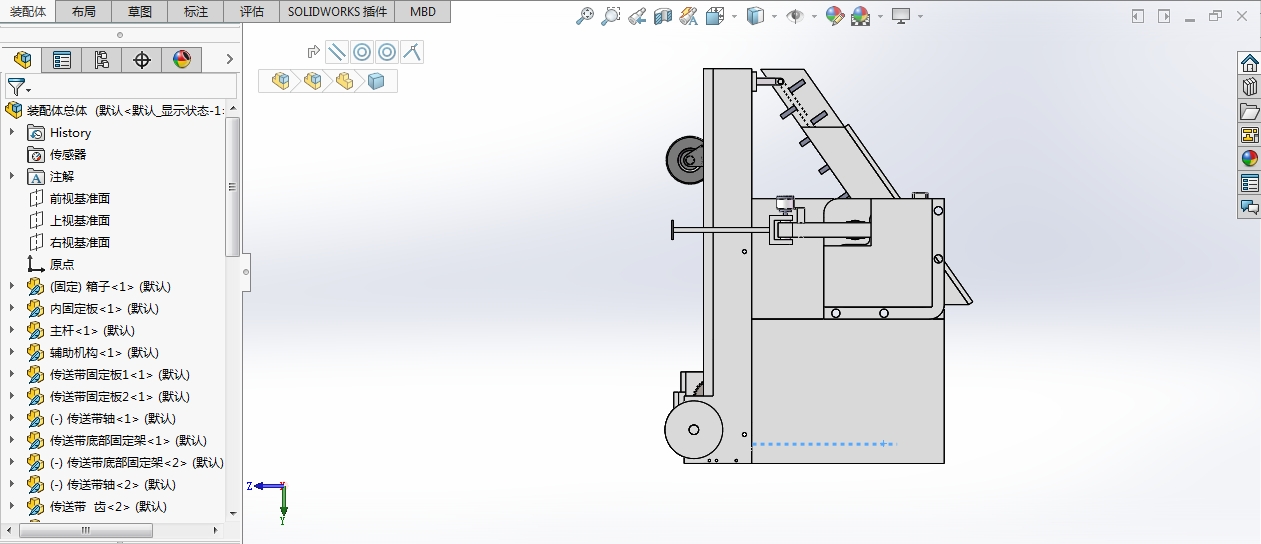Open the tree filter funnel dropdown
1261x544 pixels.
point(19,87)
